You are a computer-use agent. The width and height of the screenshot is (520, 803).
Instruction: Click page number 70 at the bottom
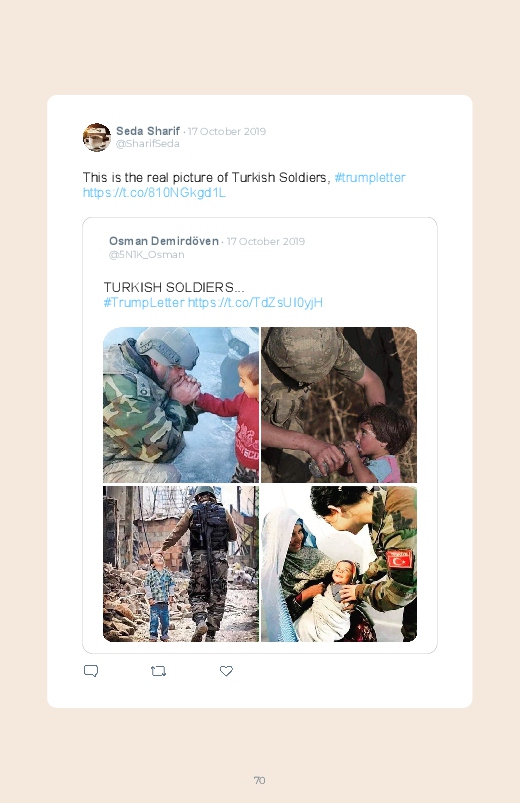point(260,780)
